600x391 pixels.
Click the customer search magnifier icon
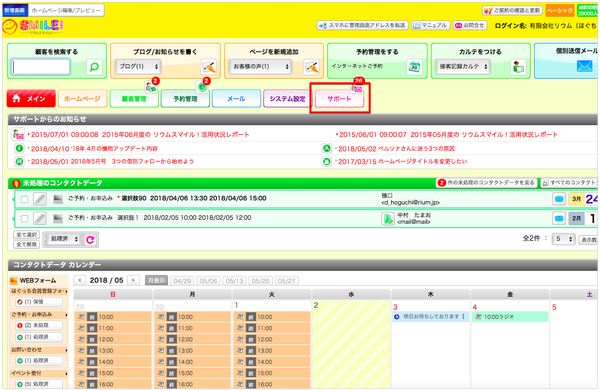(94, 67)
